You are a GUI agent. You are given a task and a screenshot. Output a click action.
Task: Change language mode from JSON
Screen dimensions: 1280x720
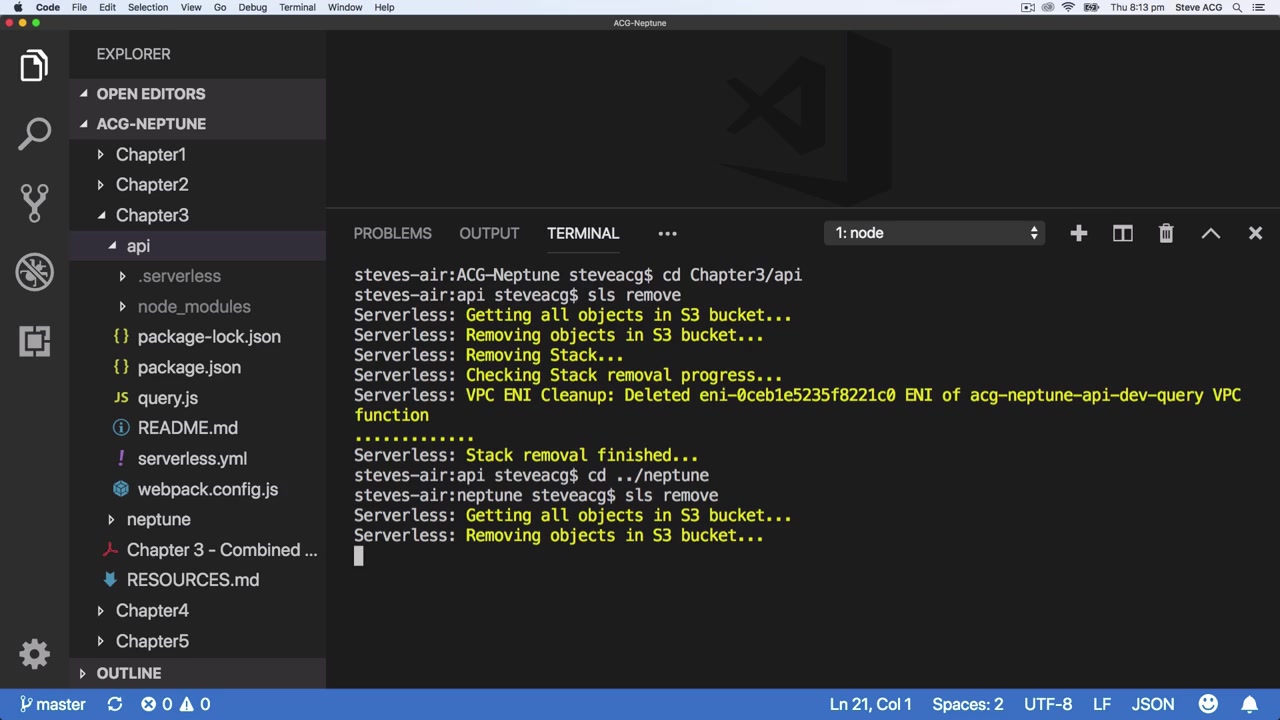pos(1152,704)
